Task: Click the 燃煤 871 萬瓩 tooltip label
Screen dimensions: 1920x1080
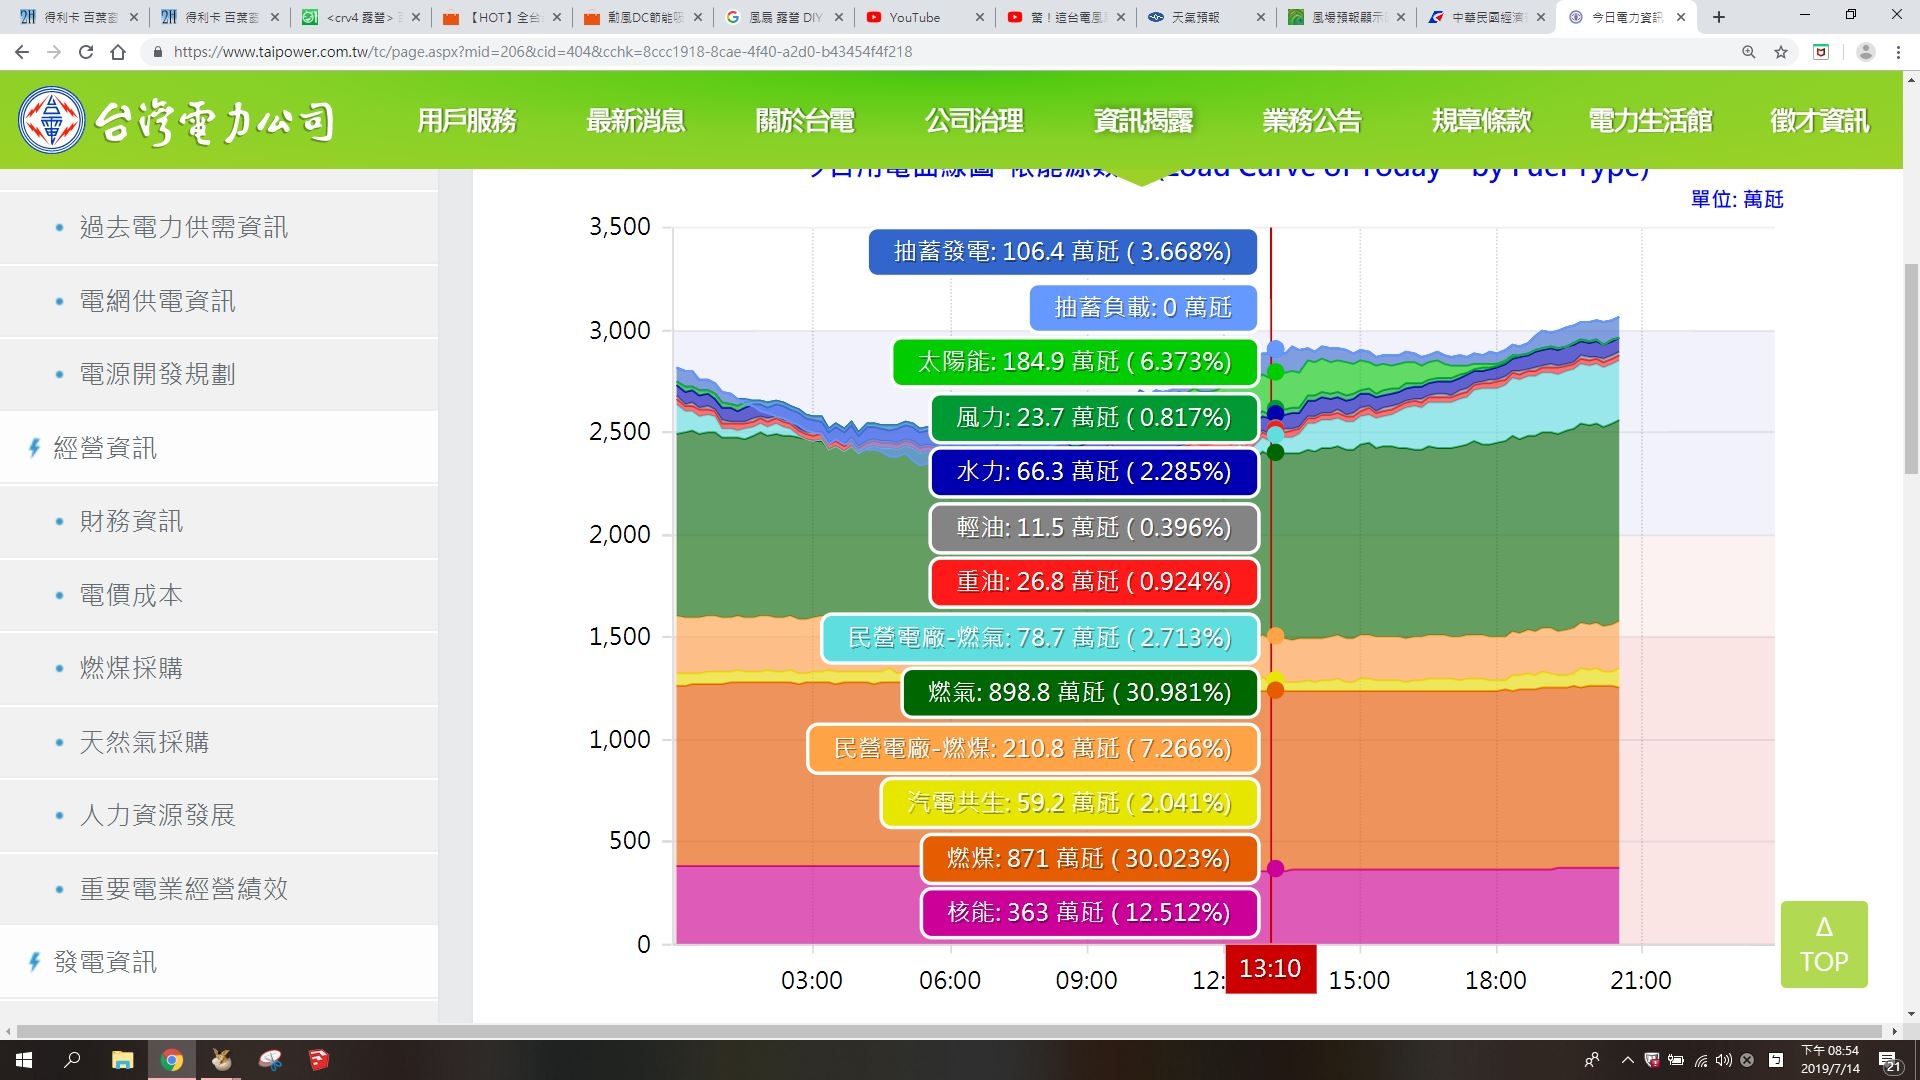Action: (1090, 859)
